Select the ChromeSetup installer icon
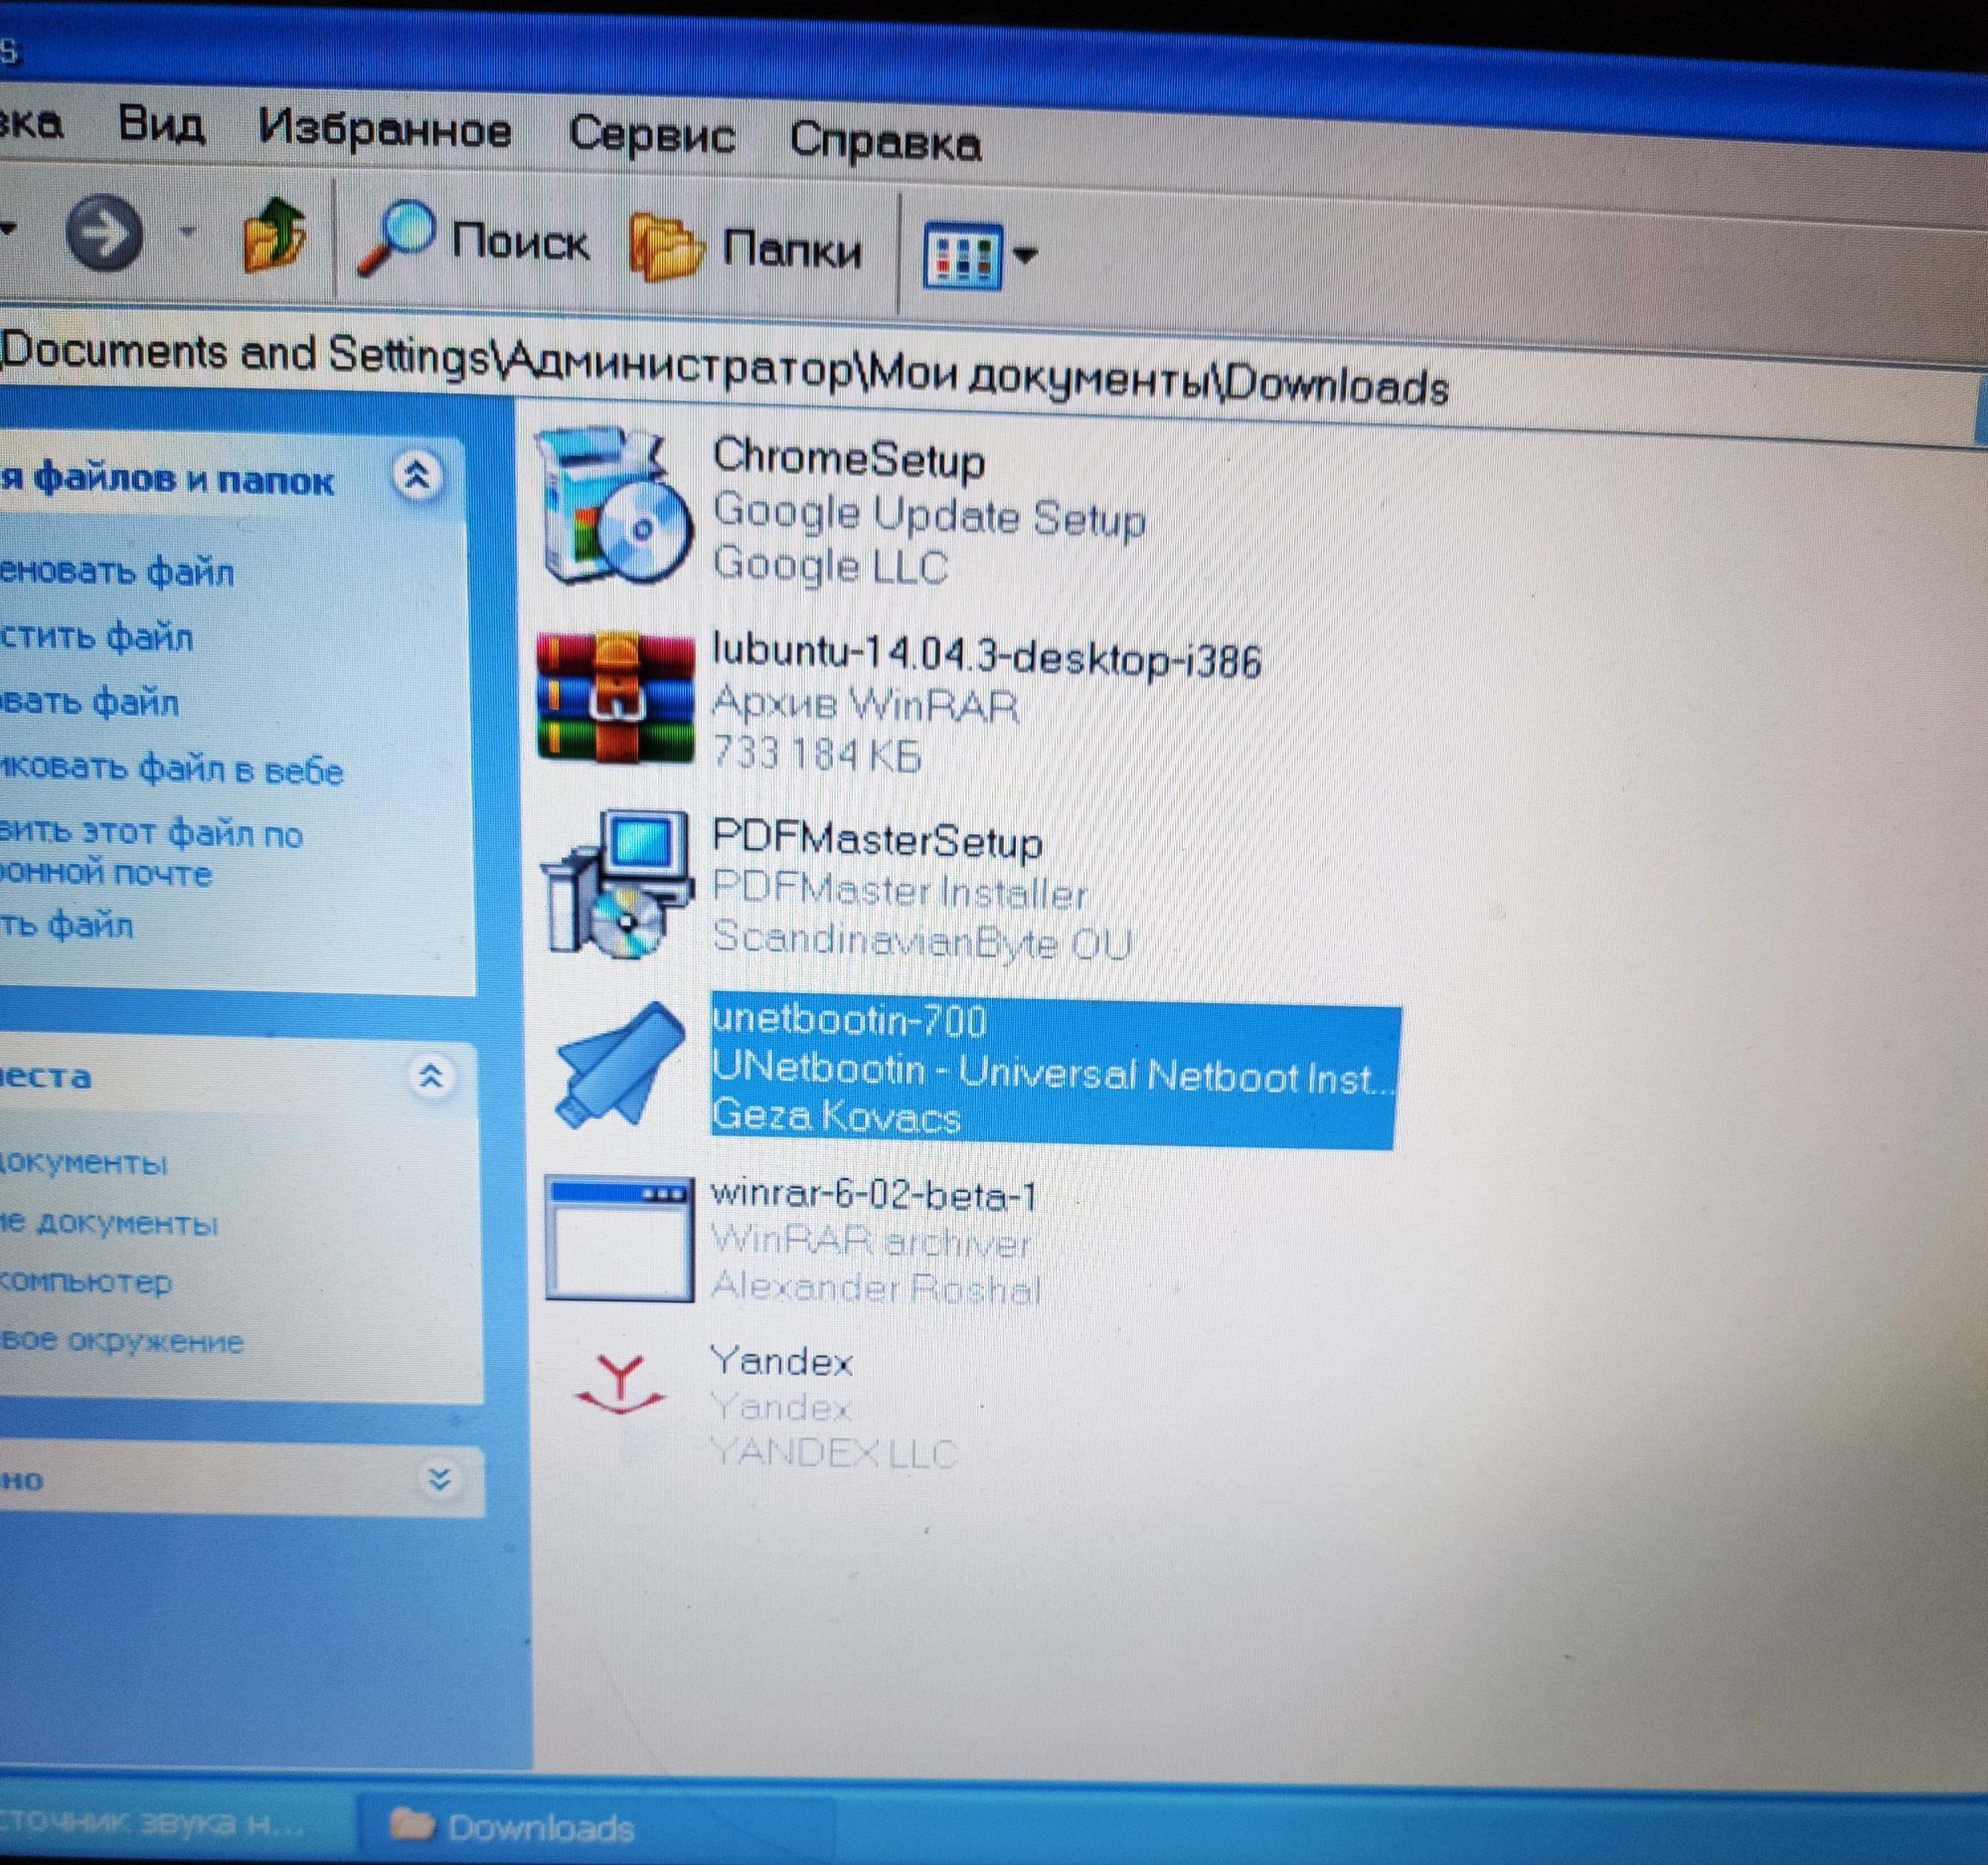The image size is (1988, 1865). (x=612, y=508)
